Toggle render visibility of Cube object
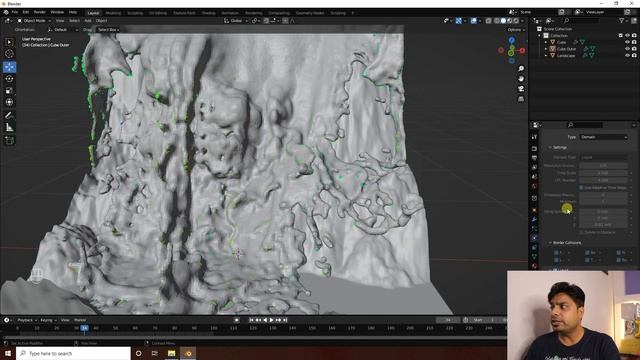Viewport: 640px width, 360px height. pos(634,42)
